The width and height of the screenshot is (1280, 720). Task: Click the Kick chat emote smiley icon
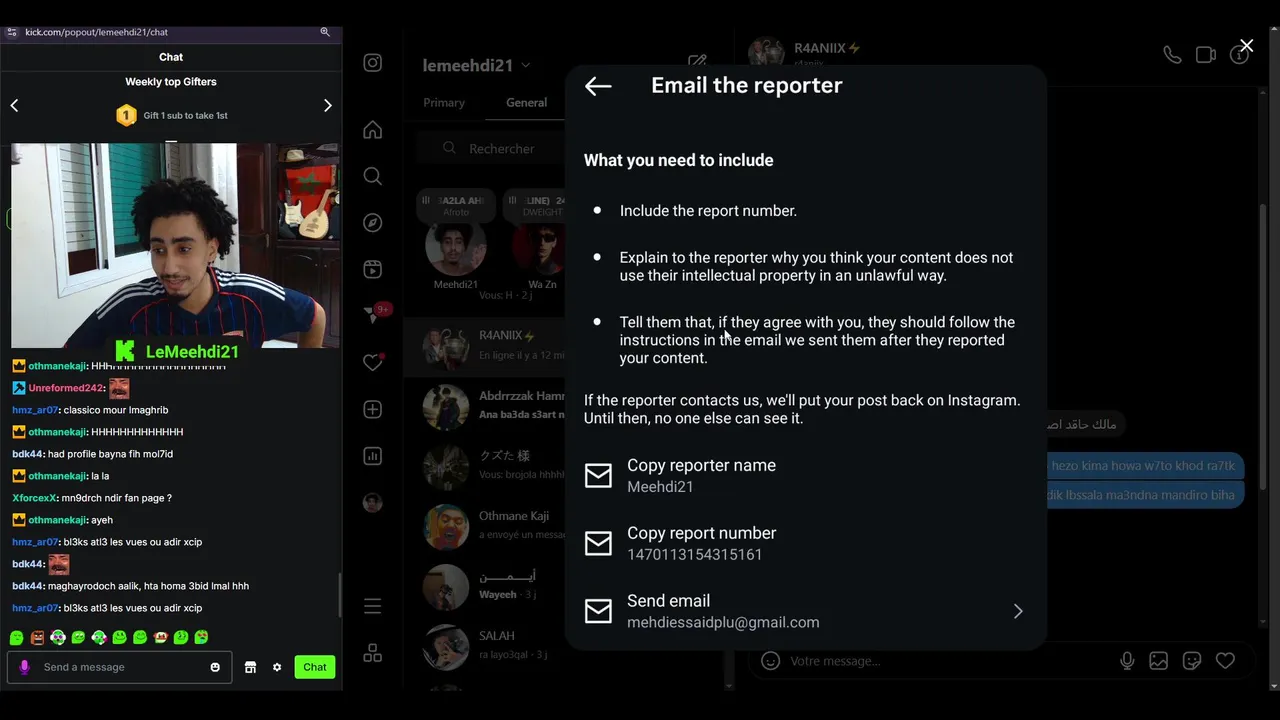(215, 667)
